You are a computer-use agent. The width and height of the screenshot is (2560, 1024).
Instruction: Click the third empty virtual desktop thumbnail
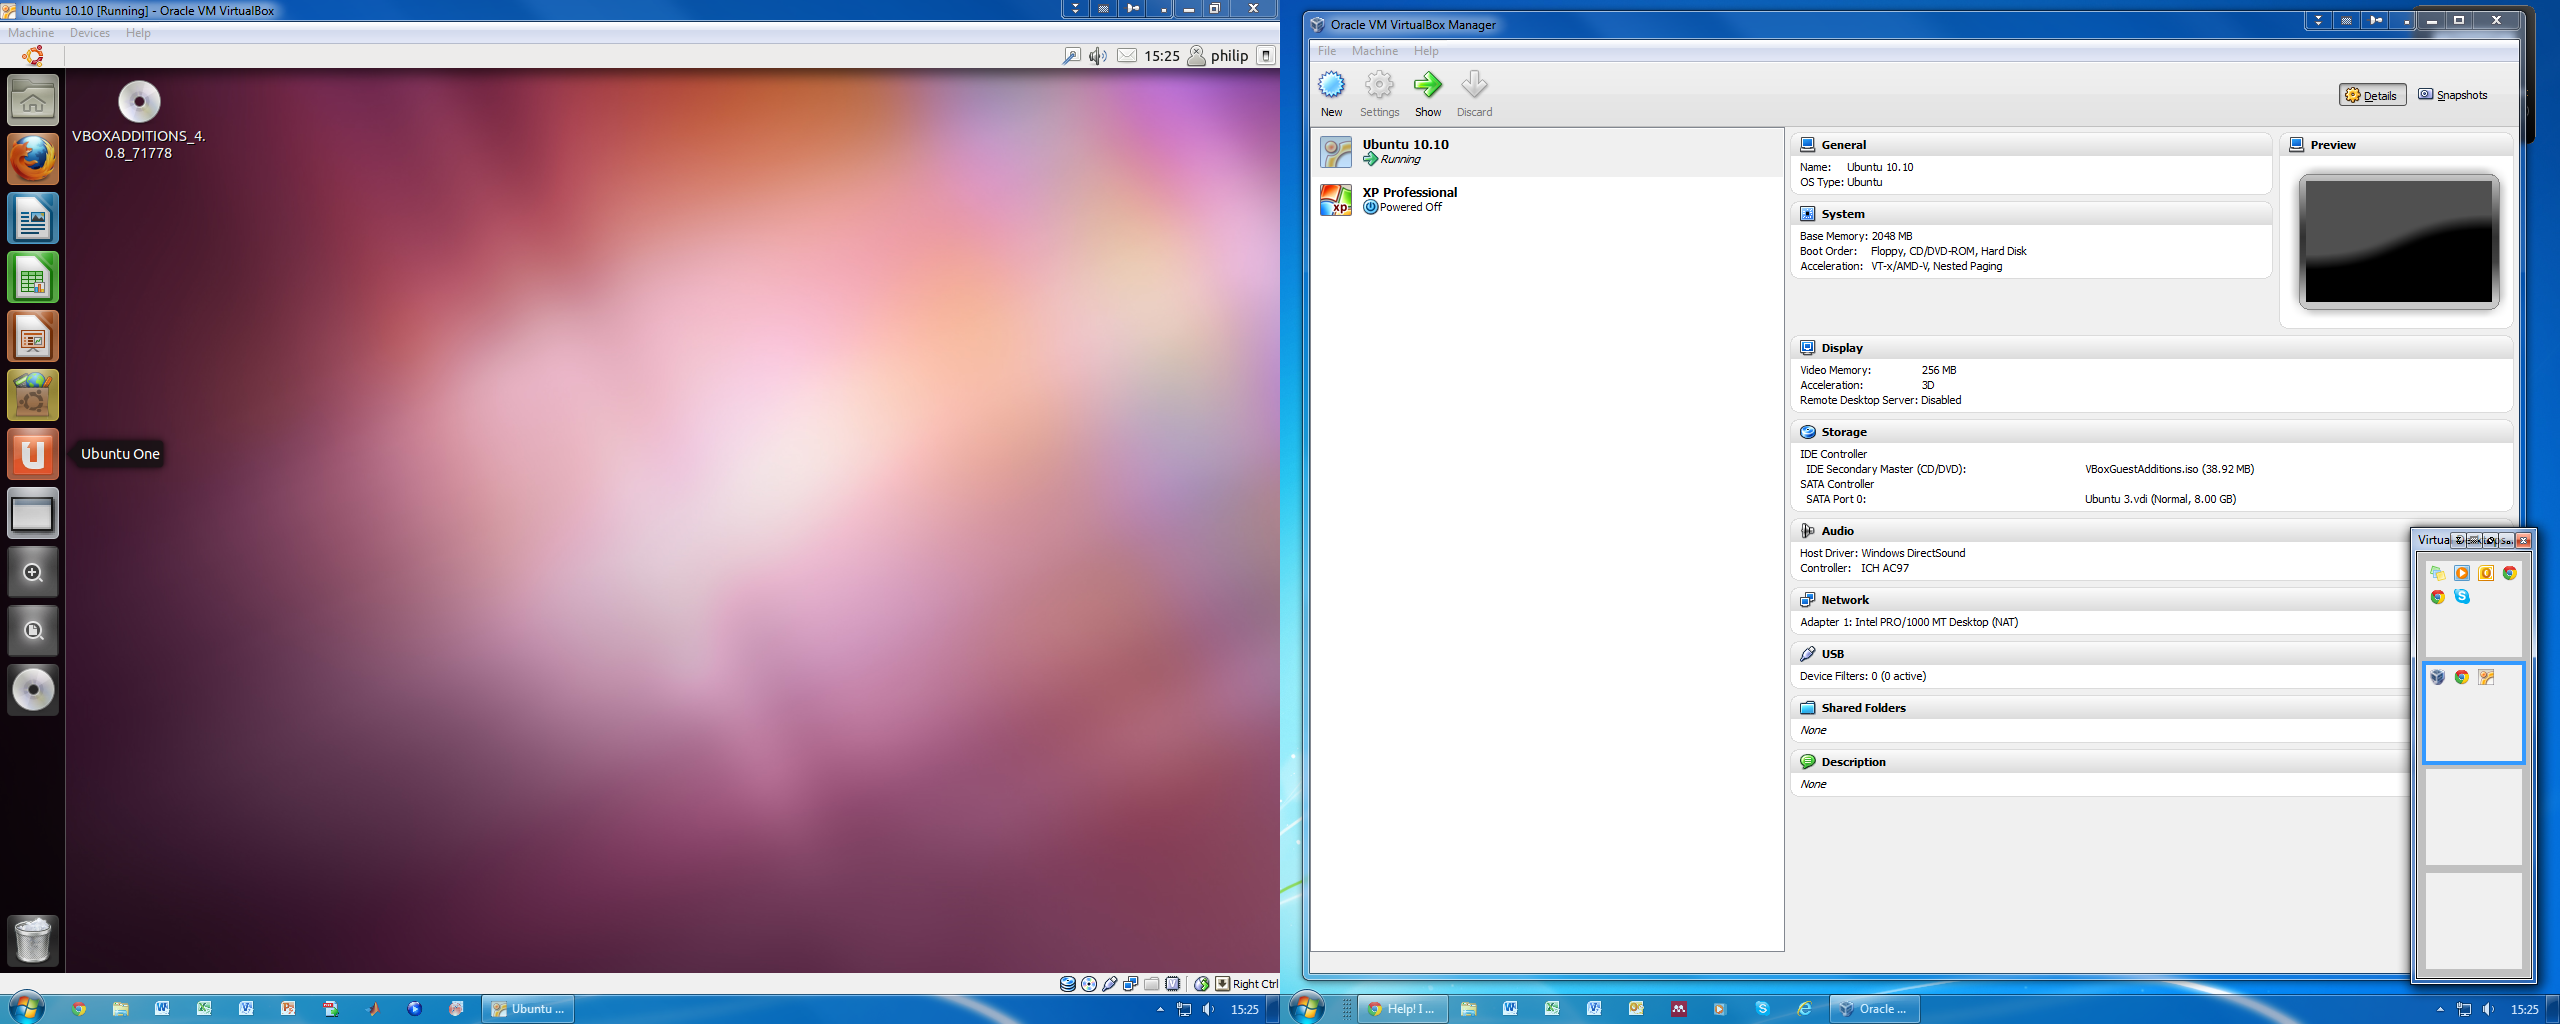(2474, 817)
